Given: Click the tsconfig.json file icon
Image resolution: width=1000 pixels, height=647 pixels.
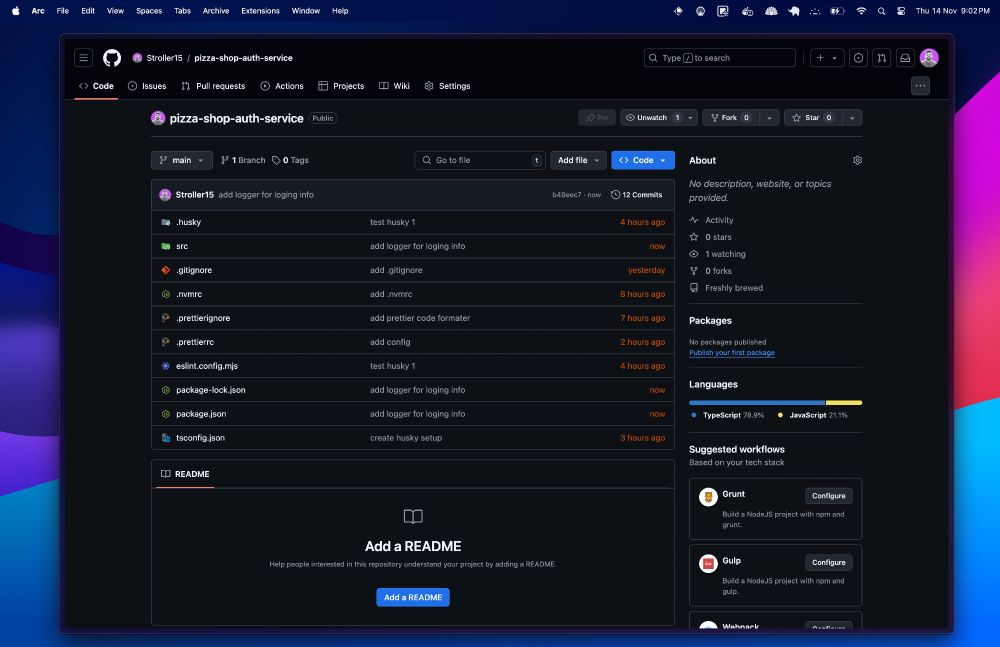Looking at the screenshot, I should [x=166, y=438].
